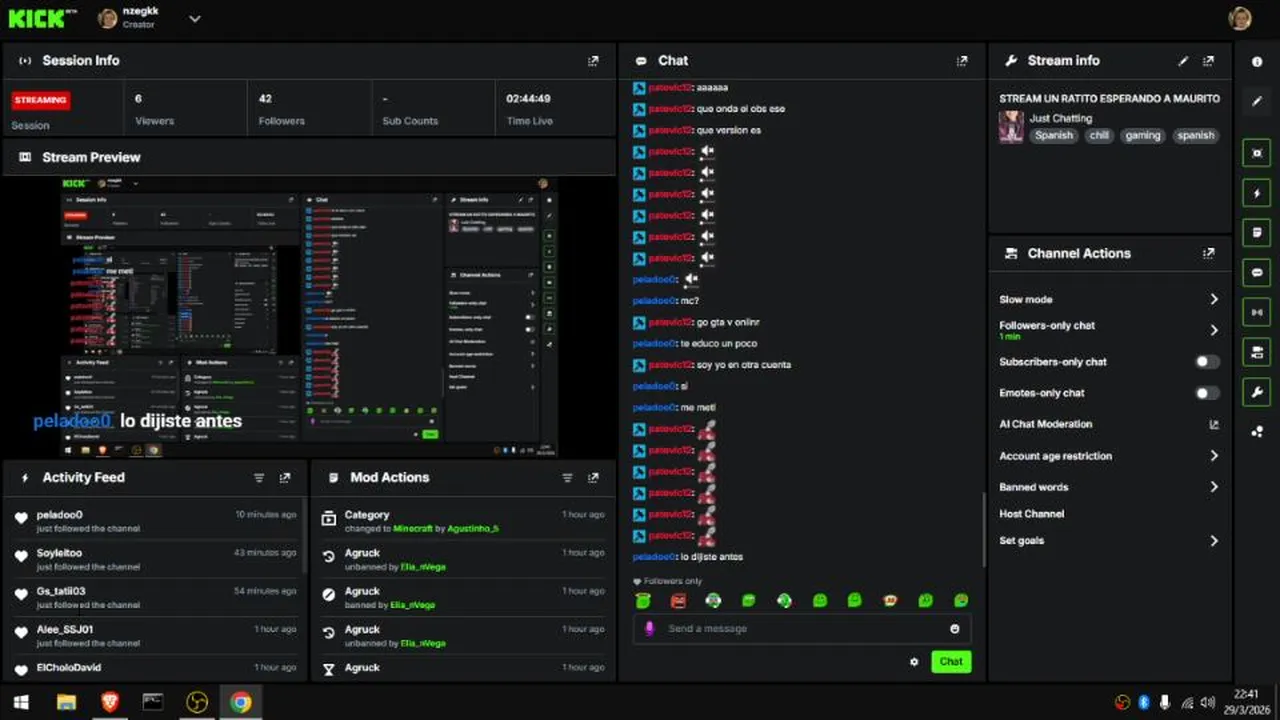The height and width of the screenshot is (720, 1280).
Task: Pop out the Stream info panel
Action: click(x=1208, y=61)
